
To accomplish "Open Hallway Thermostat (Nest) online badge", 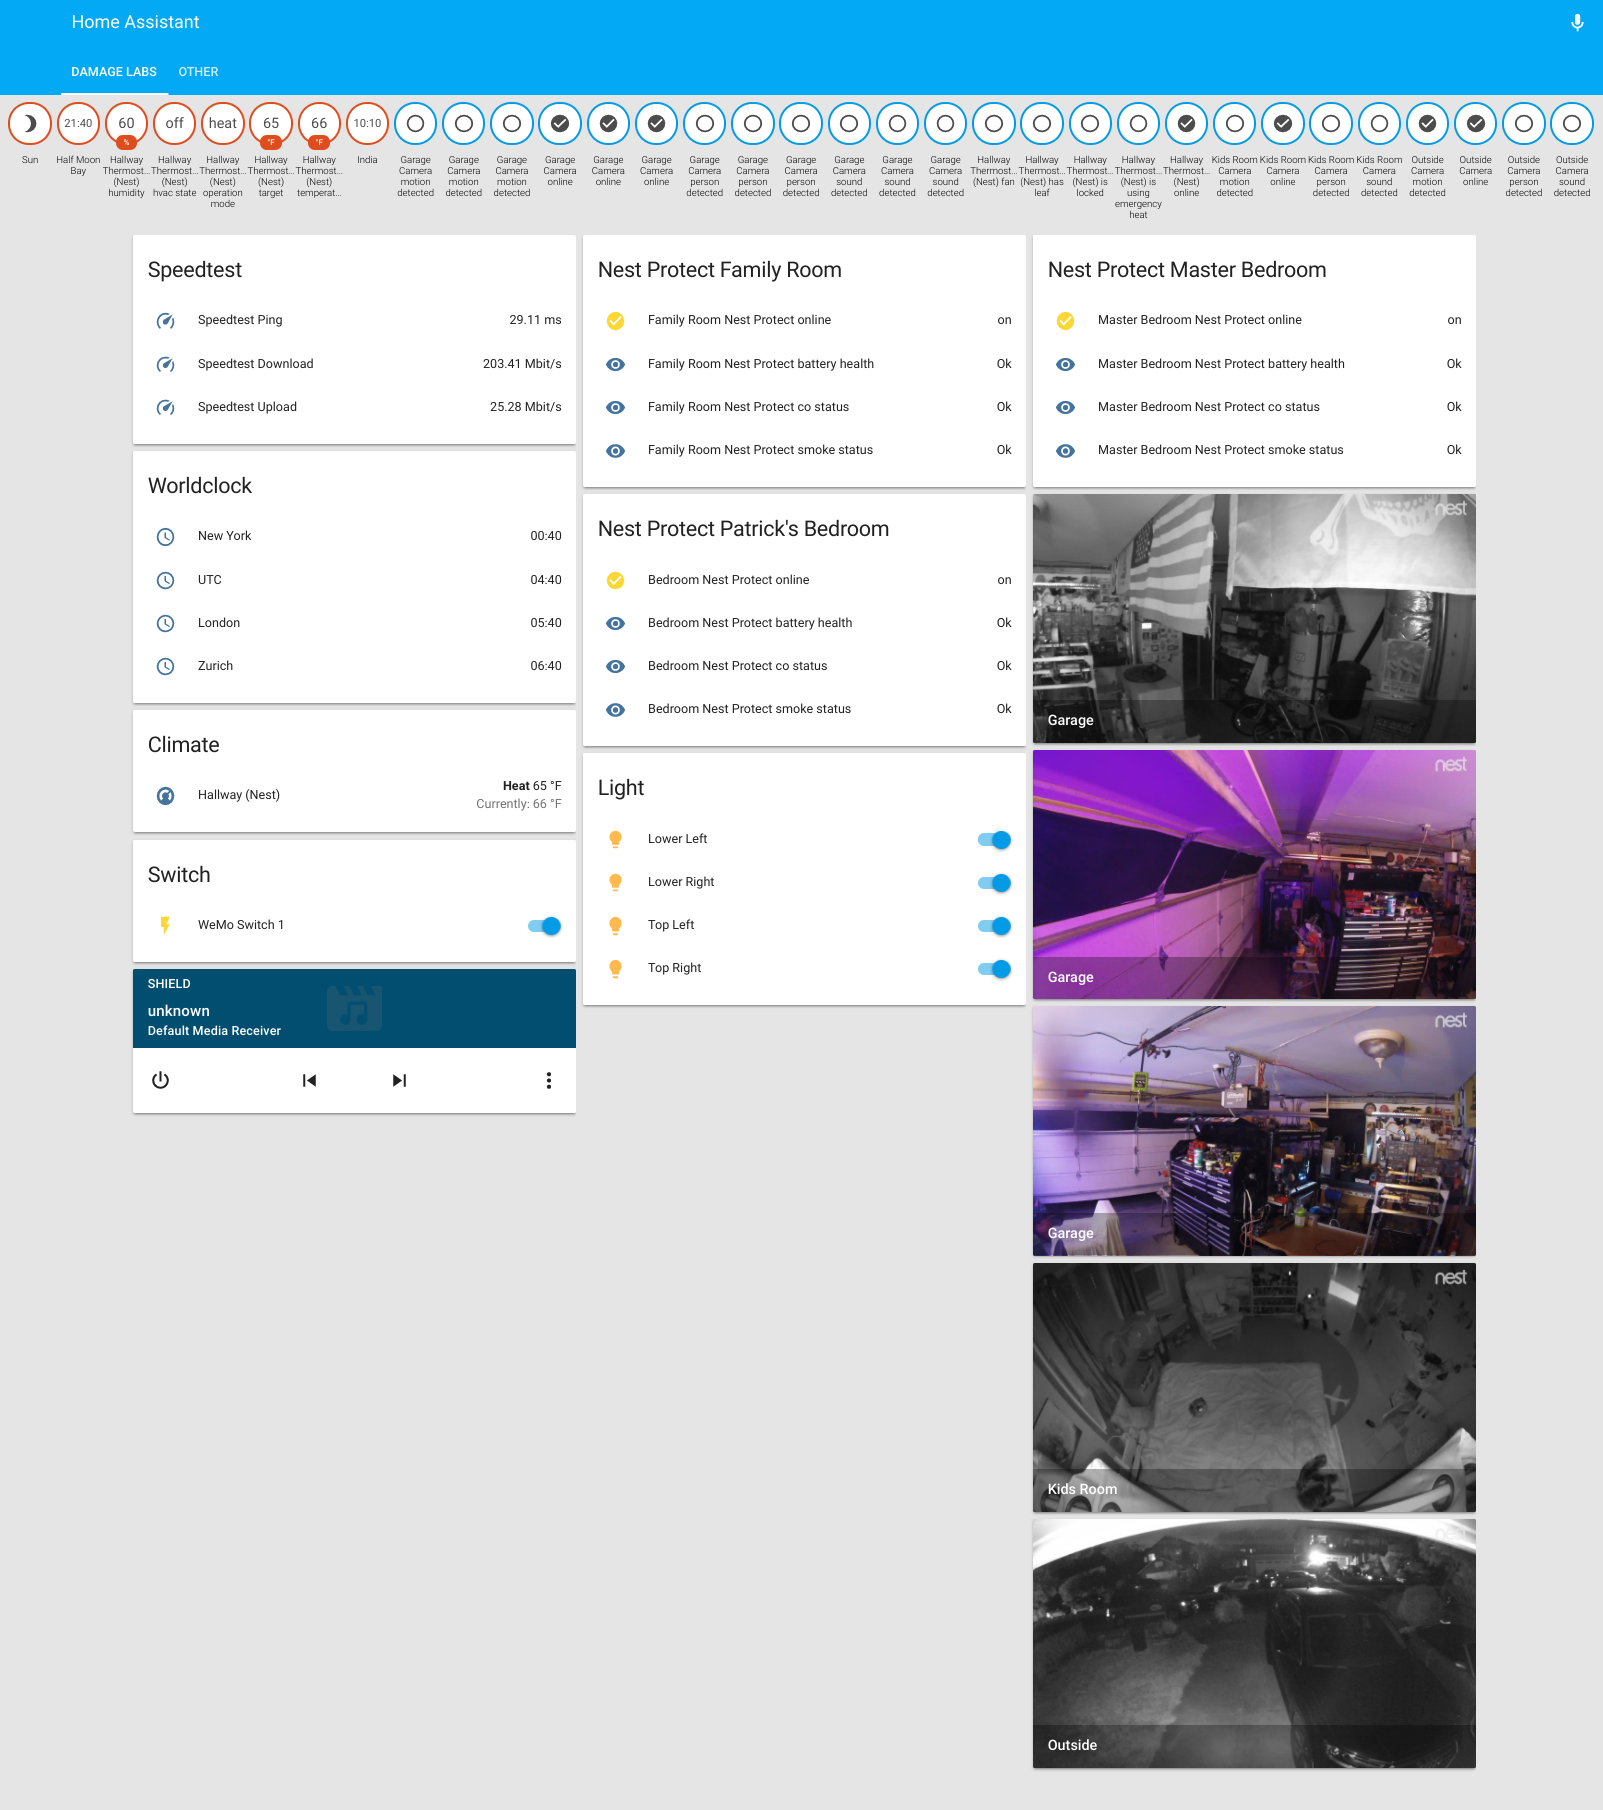I will click(1186, 124).
